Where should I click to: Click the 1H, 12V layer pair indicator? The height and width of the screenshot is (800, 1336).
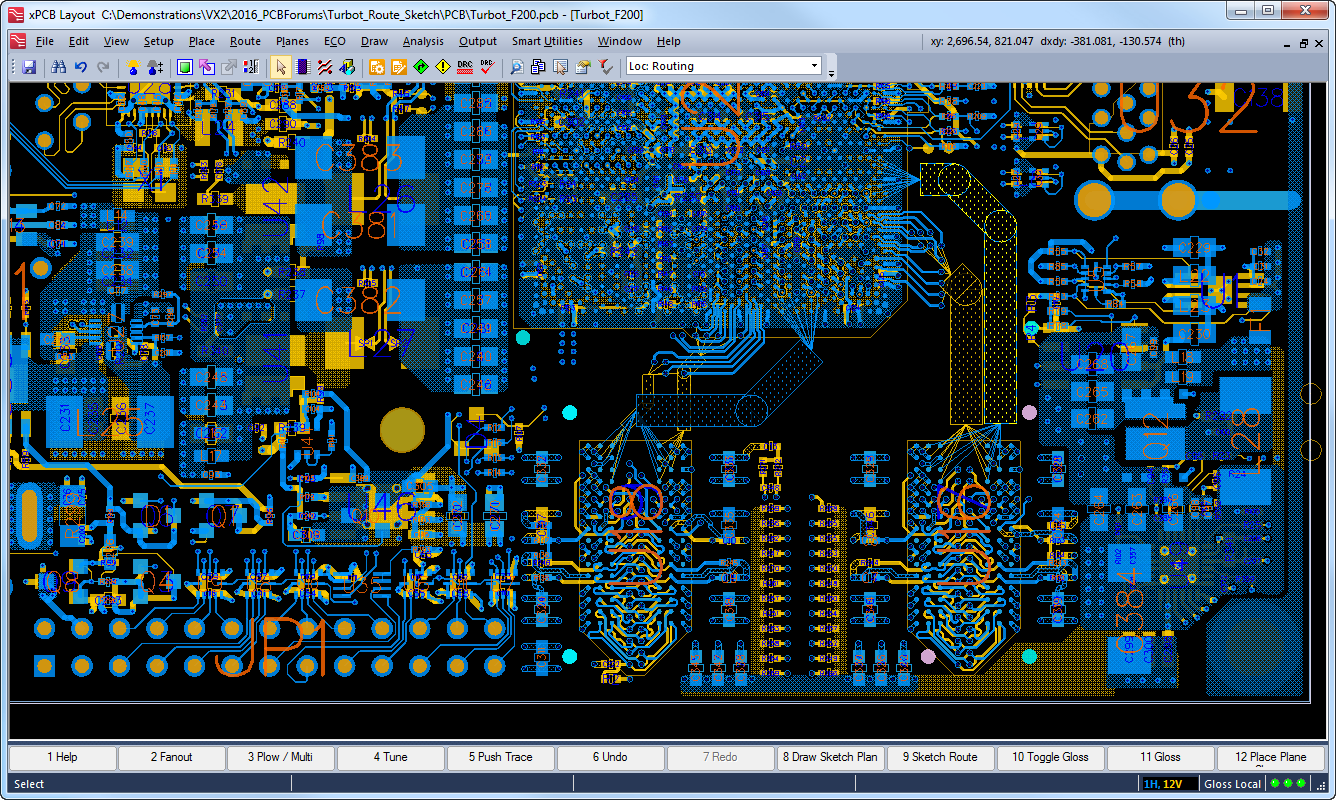pos(1162,783)
